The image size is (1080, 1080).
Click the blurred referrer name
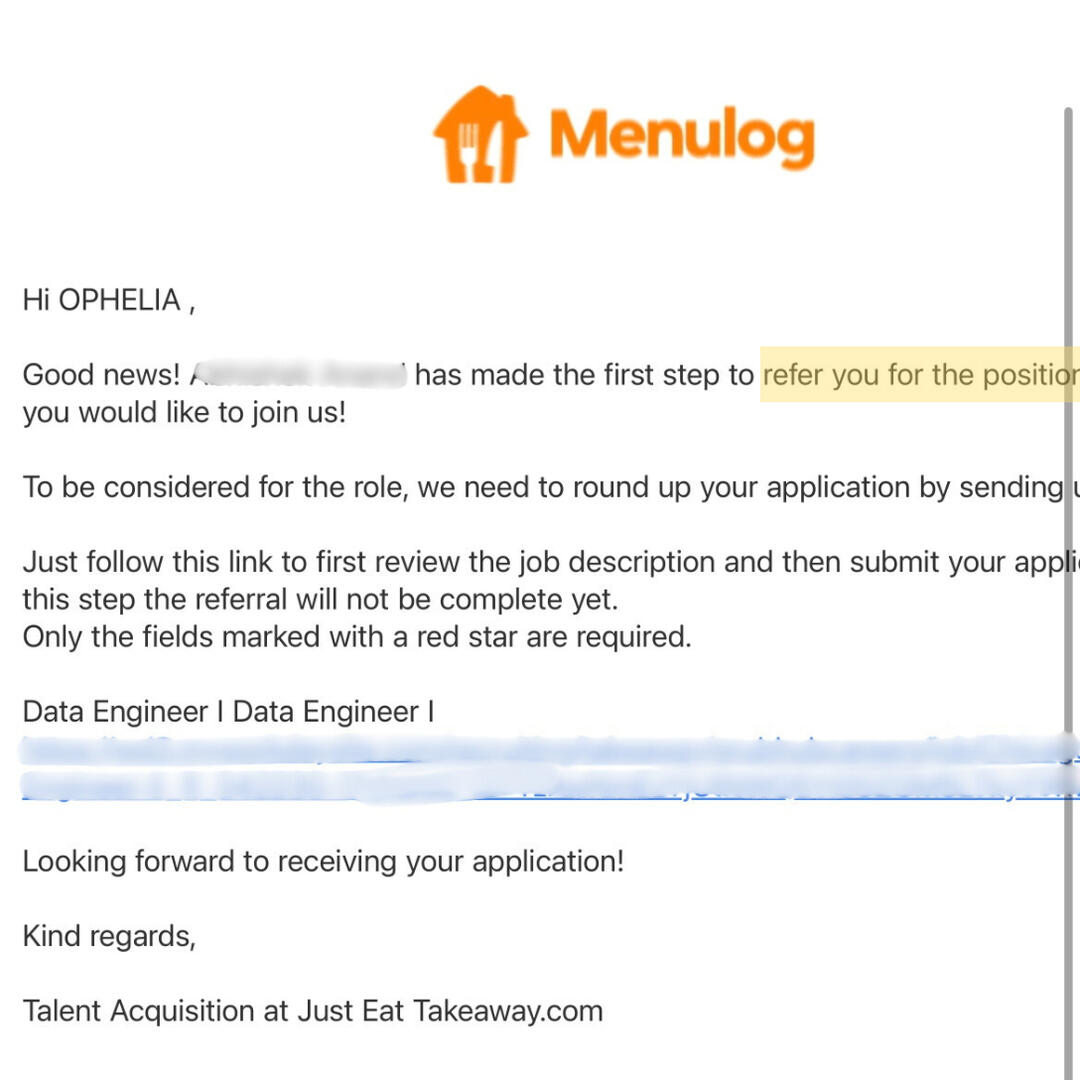tap(298, 375)
